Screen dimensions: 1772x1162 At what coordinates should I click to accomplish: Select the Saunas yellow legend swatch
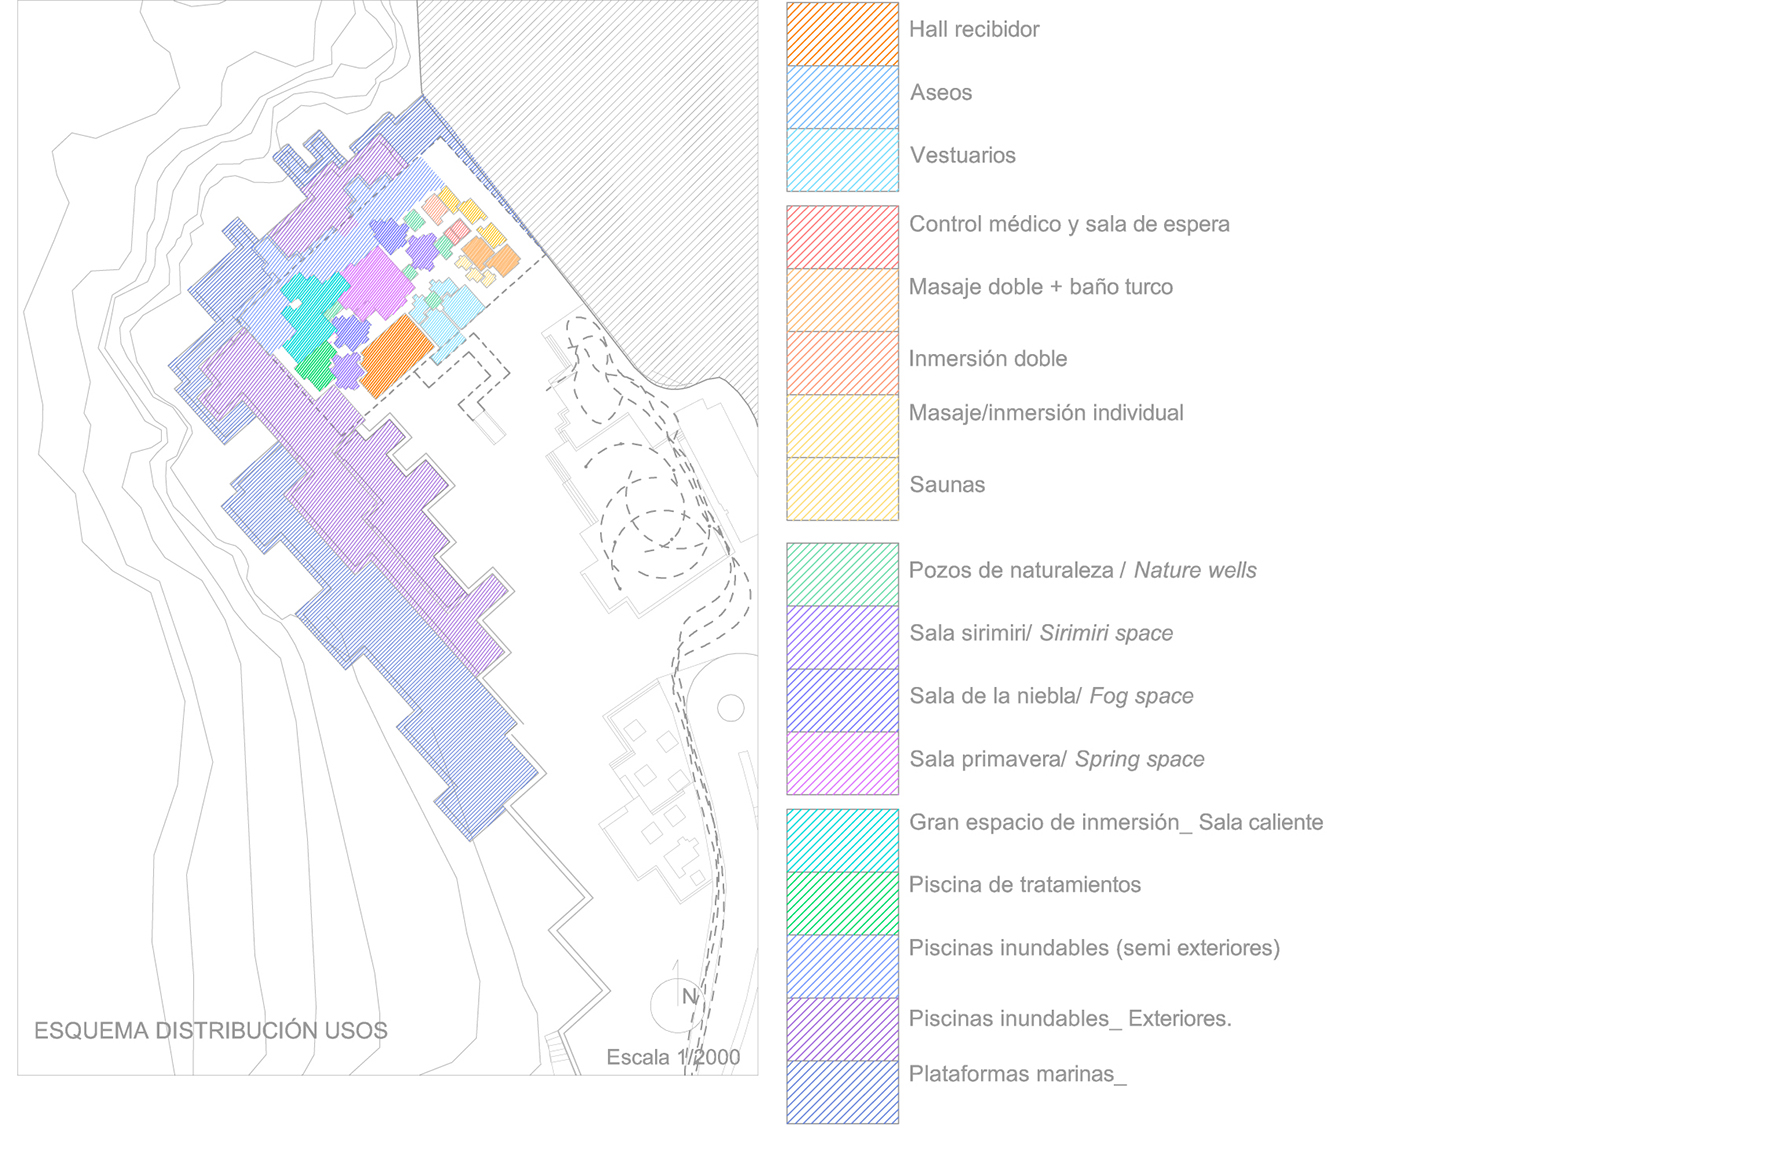[842, 489]
